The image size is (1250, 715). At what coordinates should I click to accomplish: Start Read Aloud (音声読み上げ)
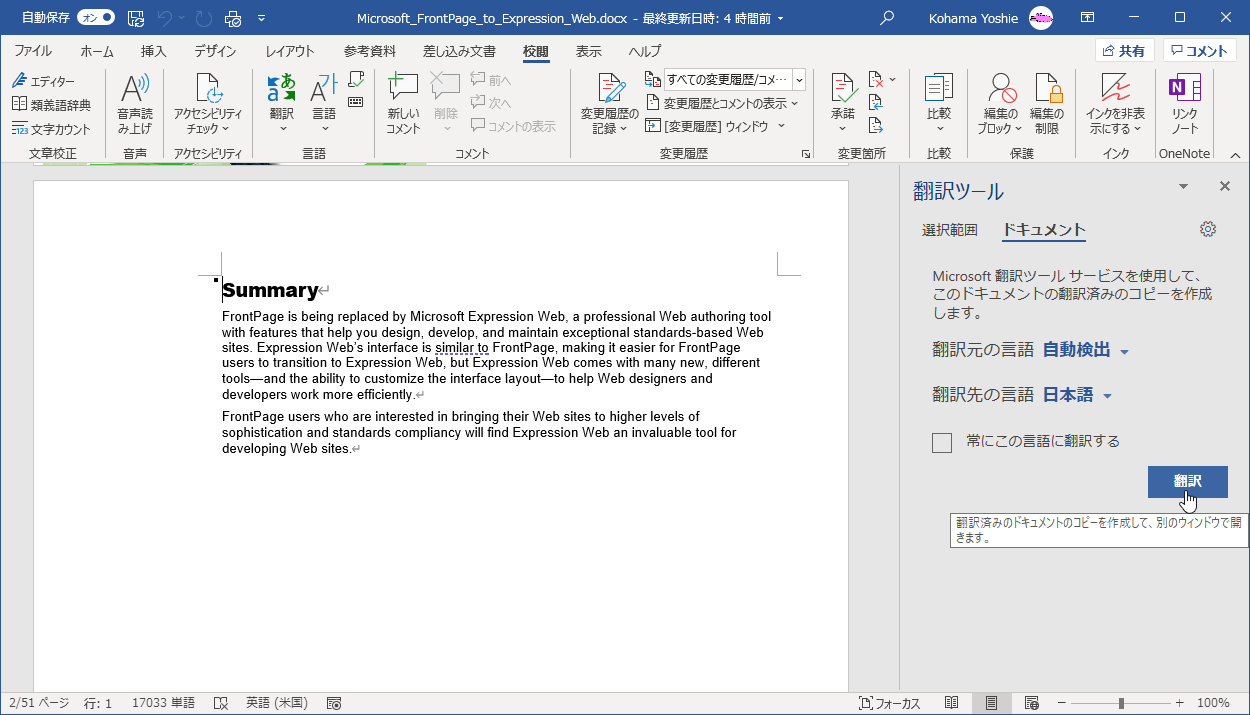point(134,104)
